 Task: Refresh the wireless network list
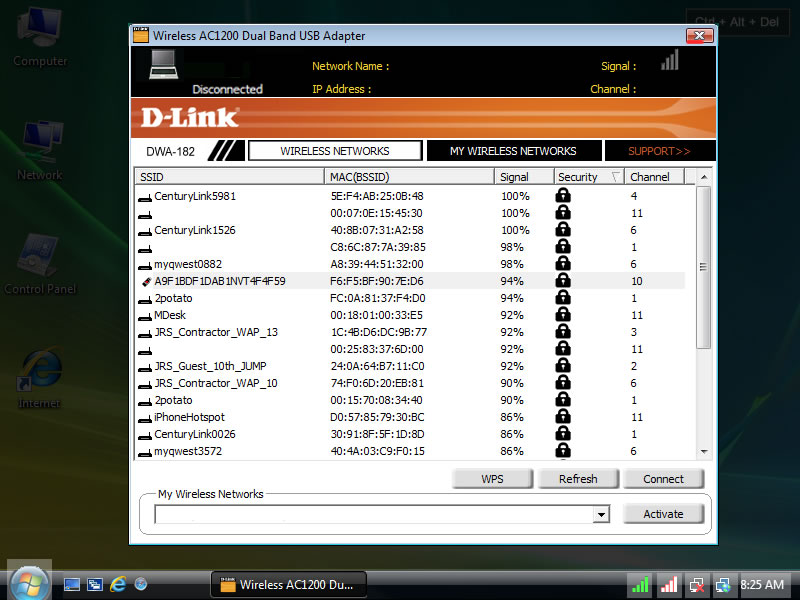point(578,479)
